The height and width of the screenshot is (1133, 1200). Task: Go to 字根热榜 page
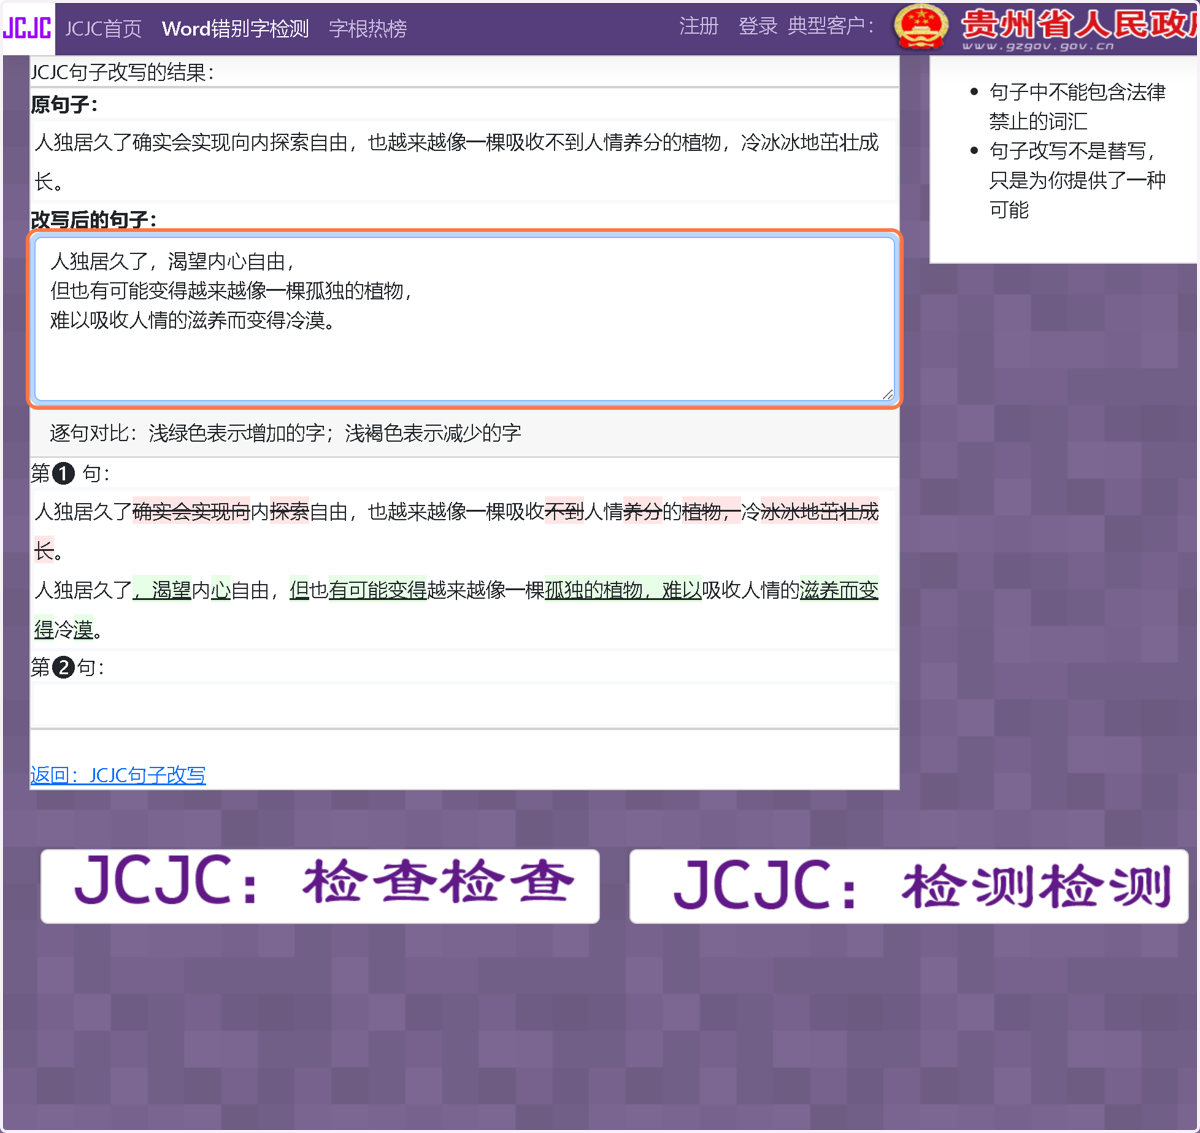pyautogui.click(x=368, y=29)
